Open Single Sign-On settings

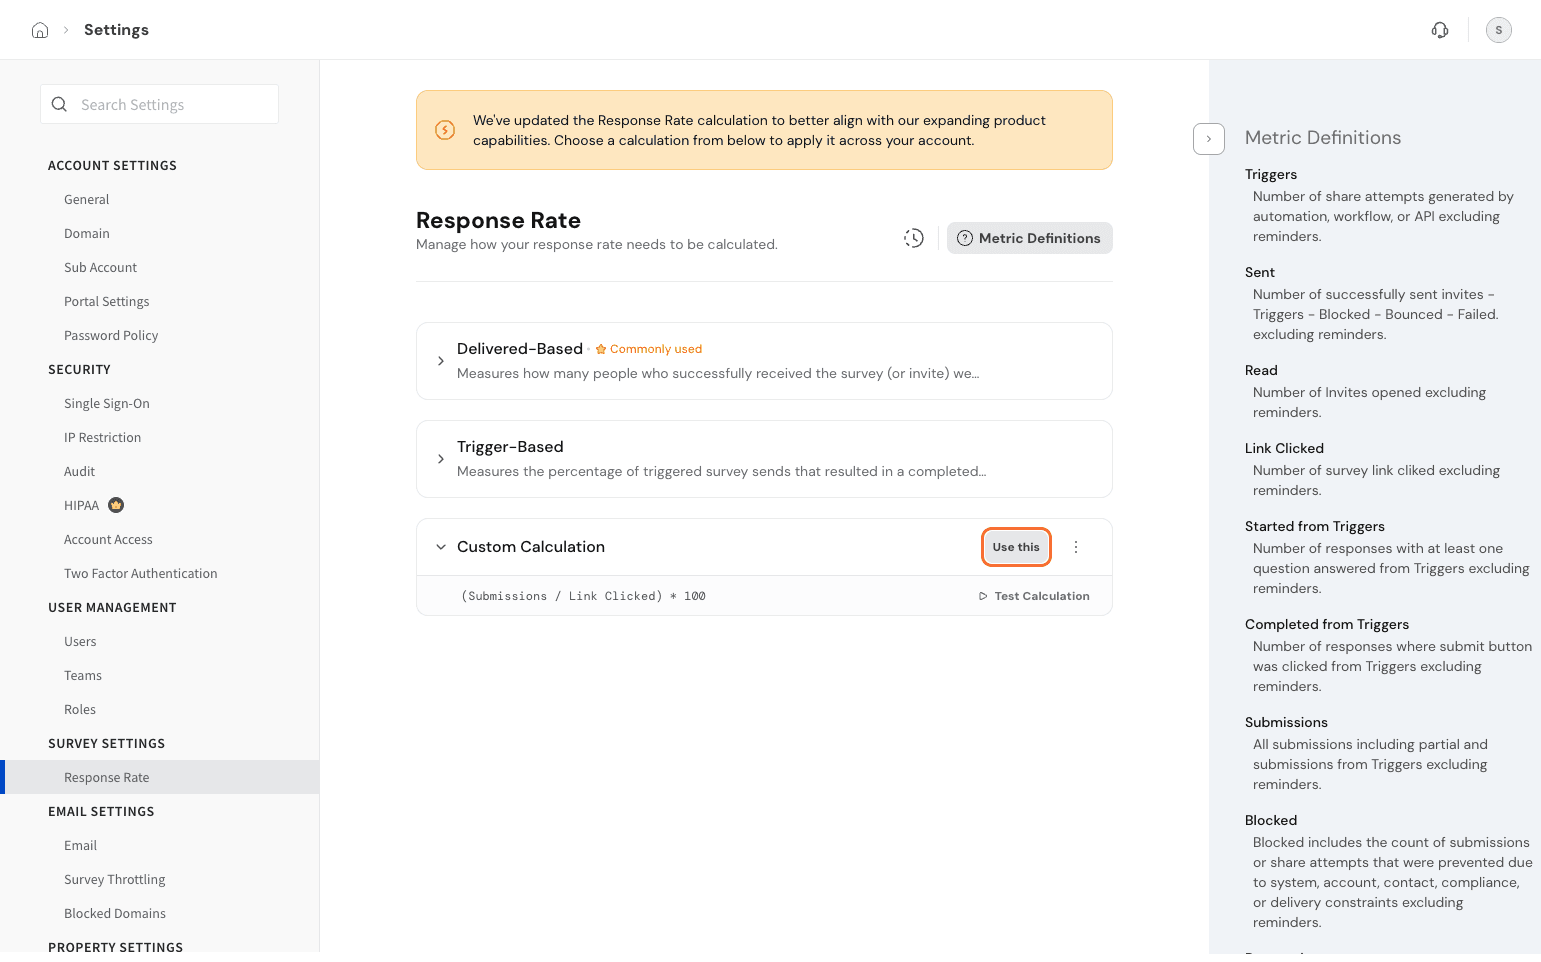click(x=107, y=404)
